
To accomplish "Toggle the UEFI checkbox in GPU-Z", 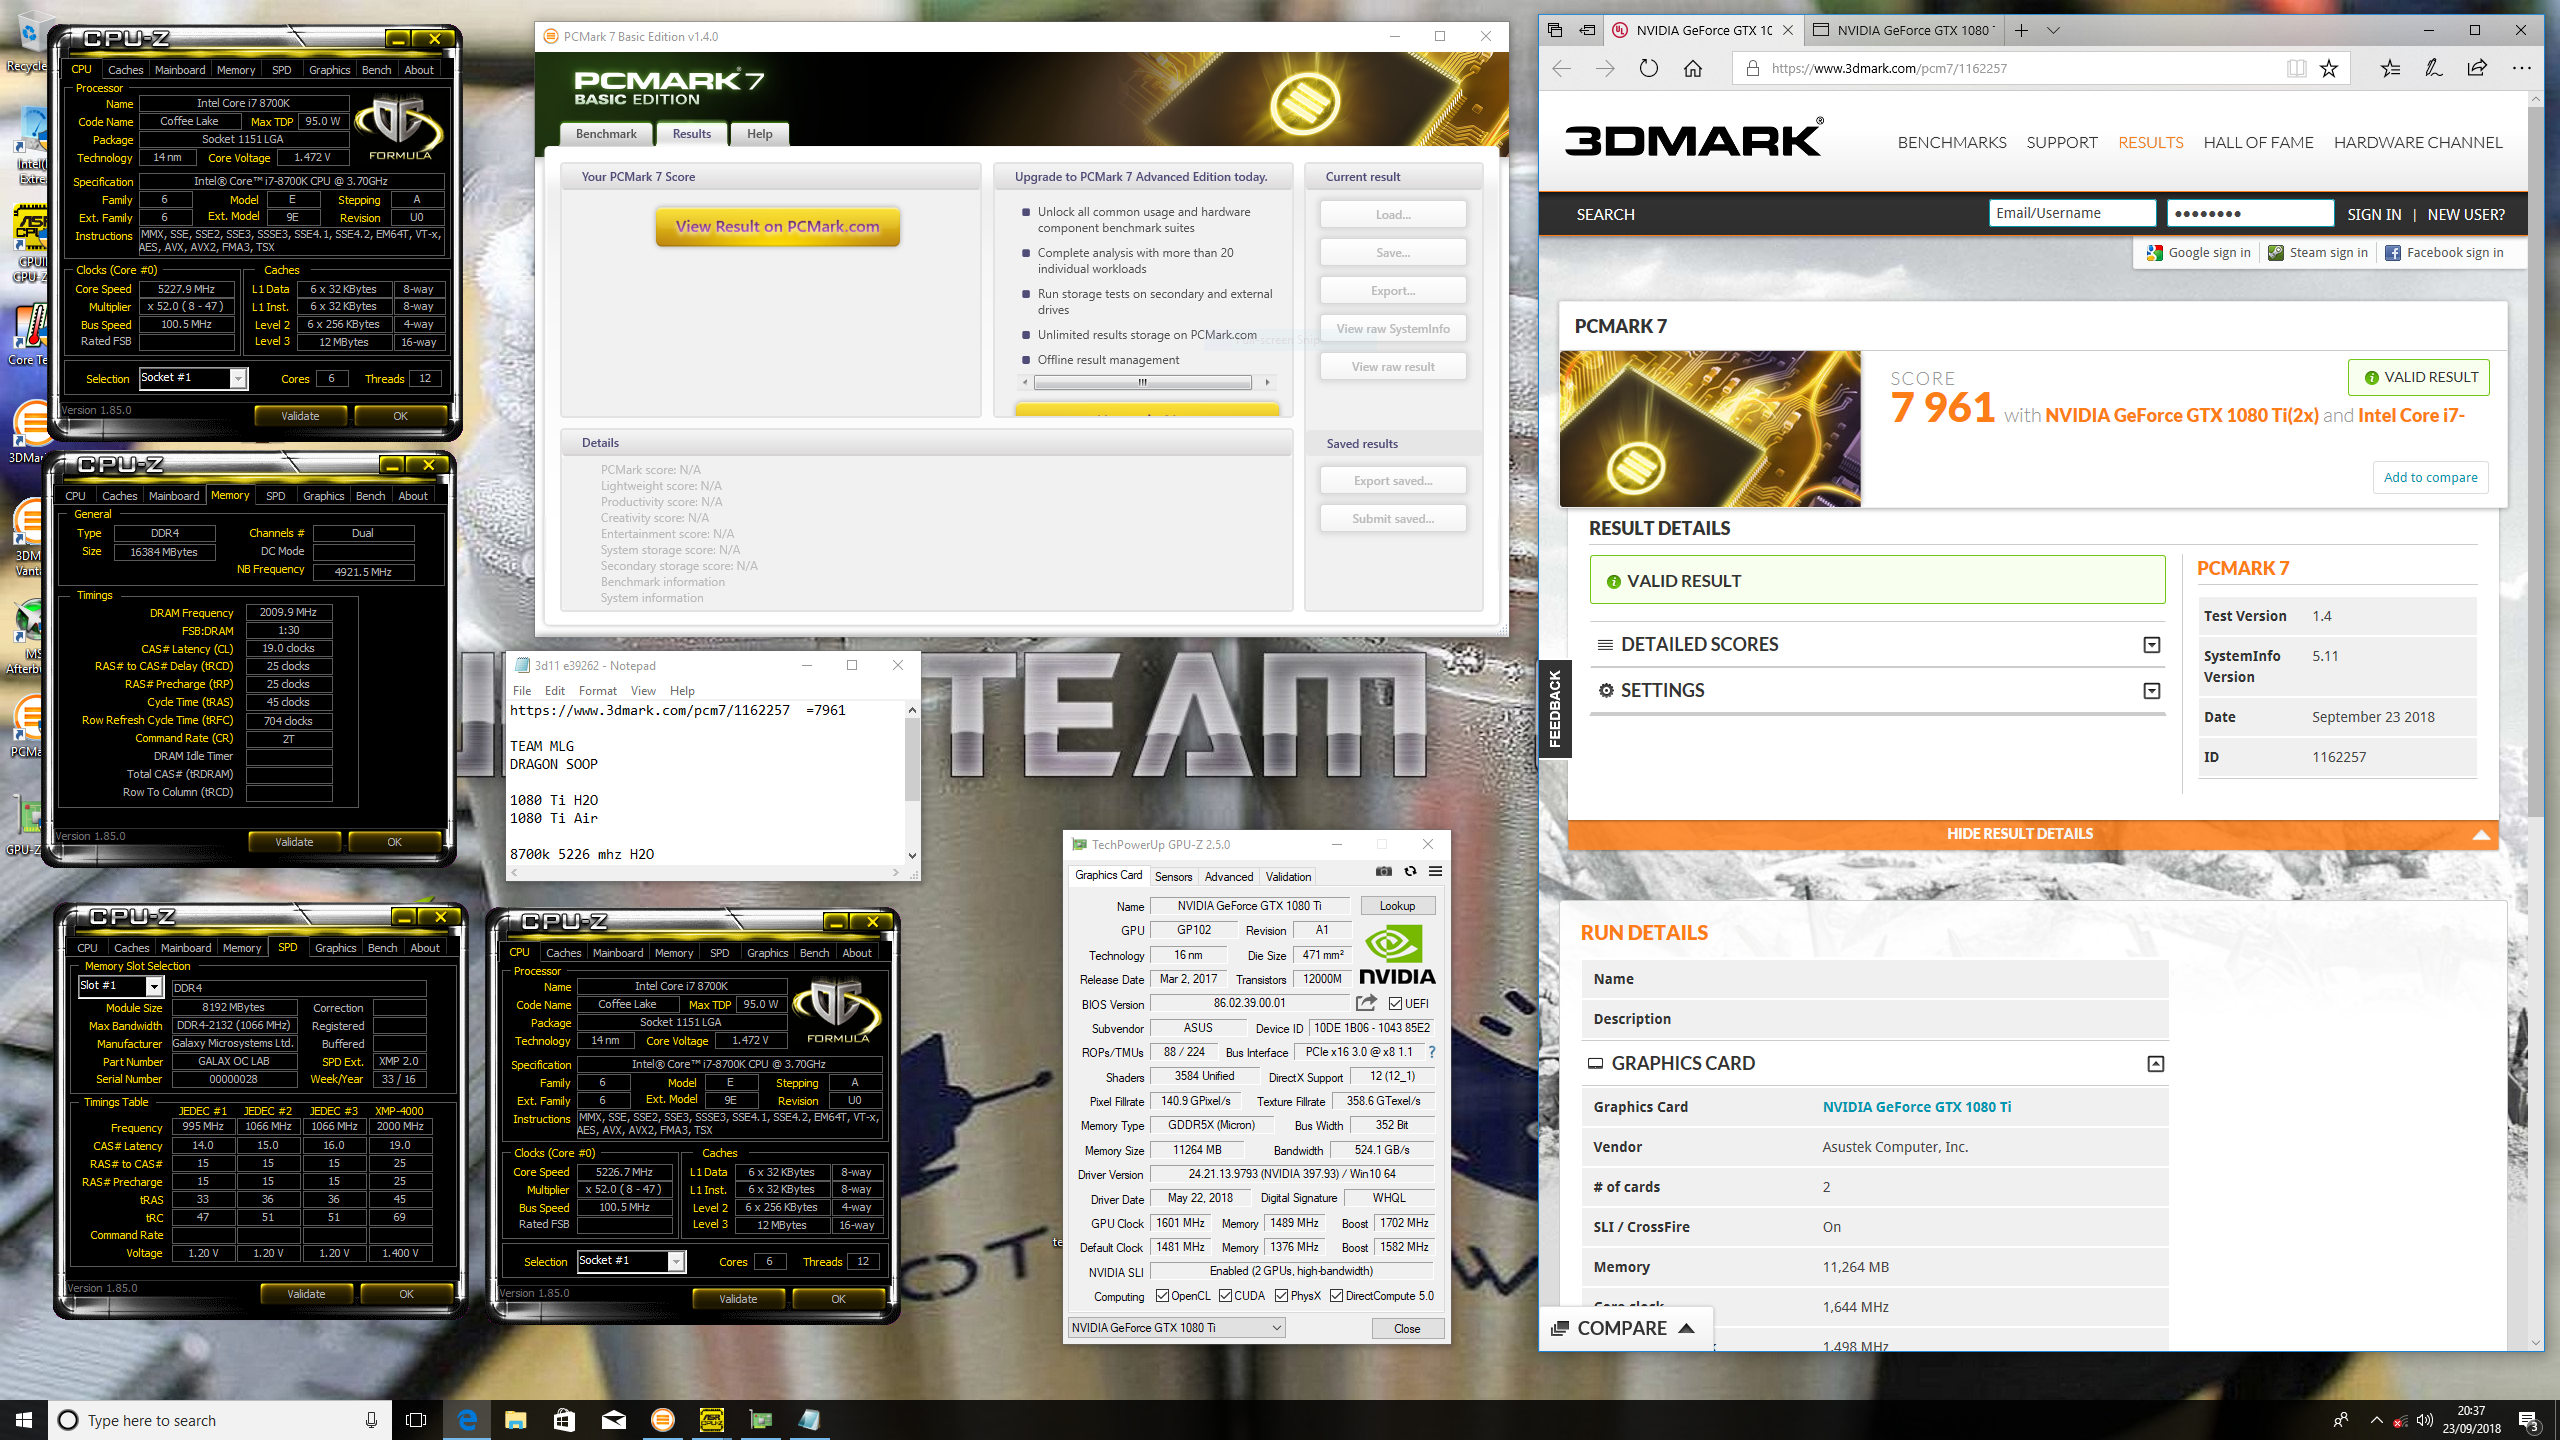I will (1395, 1003).
